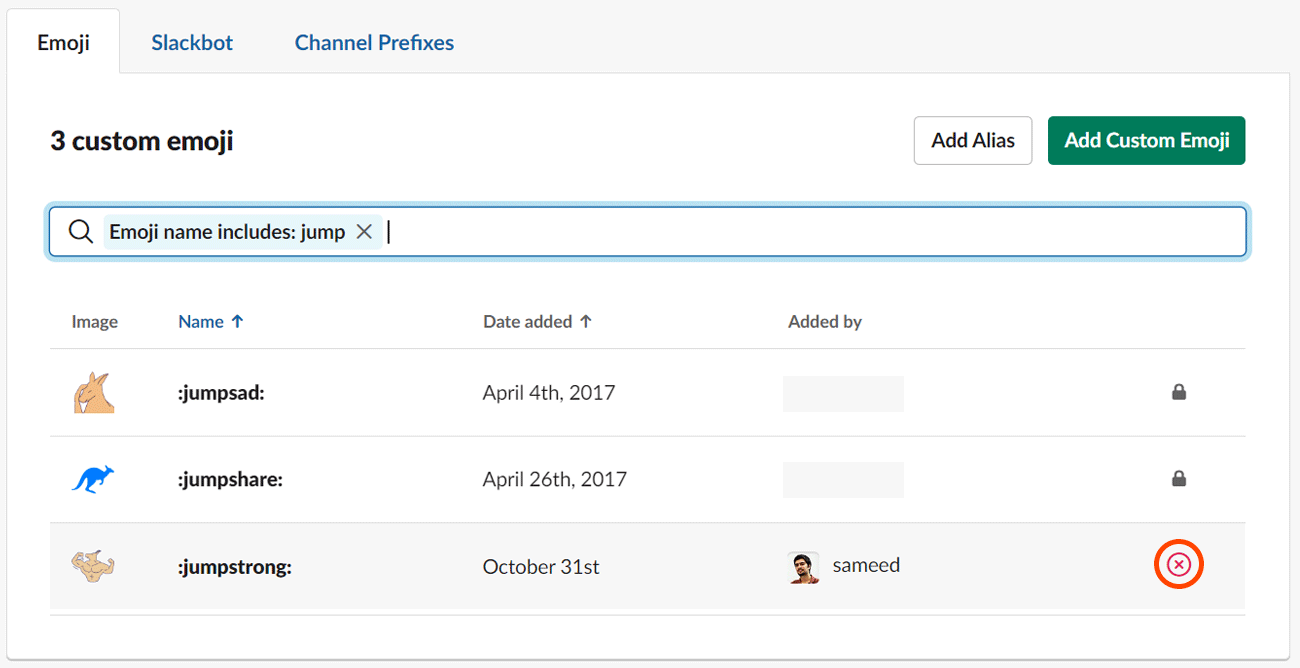1300x668 pixels.
Task: Click the Image column header
Action: point(95,321)
